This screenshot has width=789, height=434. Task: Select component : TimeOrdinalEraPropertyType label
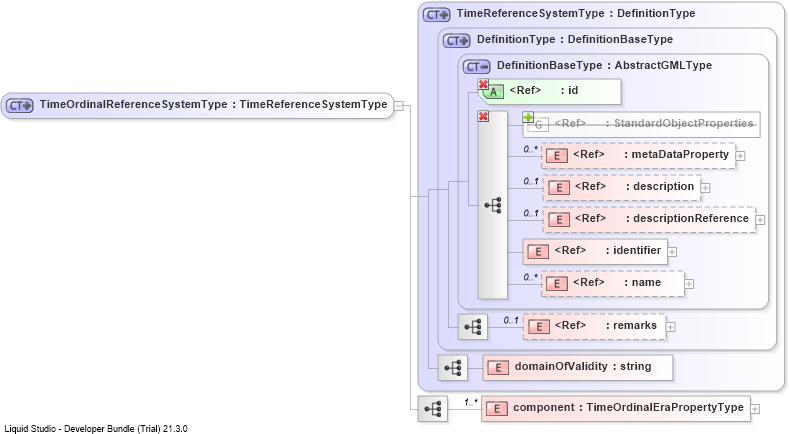coord(628,407)
